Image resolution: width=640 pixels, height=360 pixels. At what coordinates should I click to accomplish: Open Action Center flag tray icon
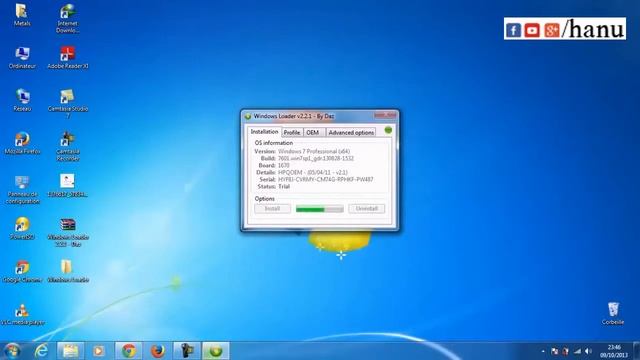[554, 351]
